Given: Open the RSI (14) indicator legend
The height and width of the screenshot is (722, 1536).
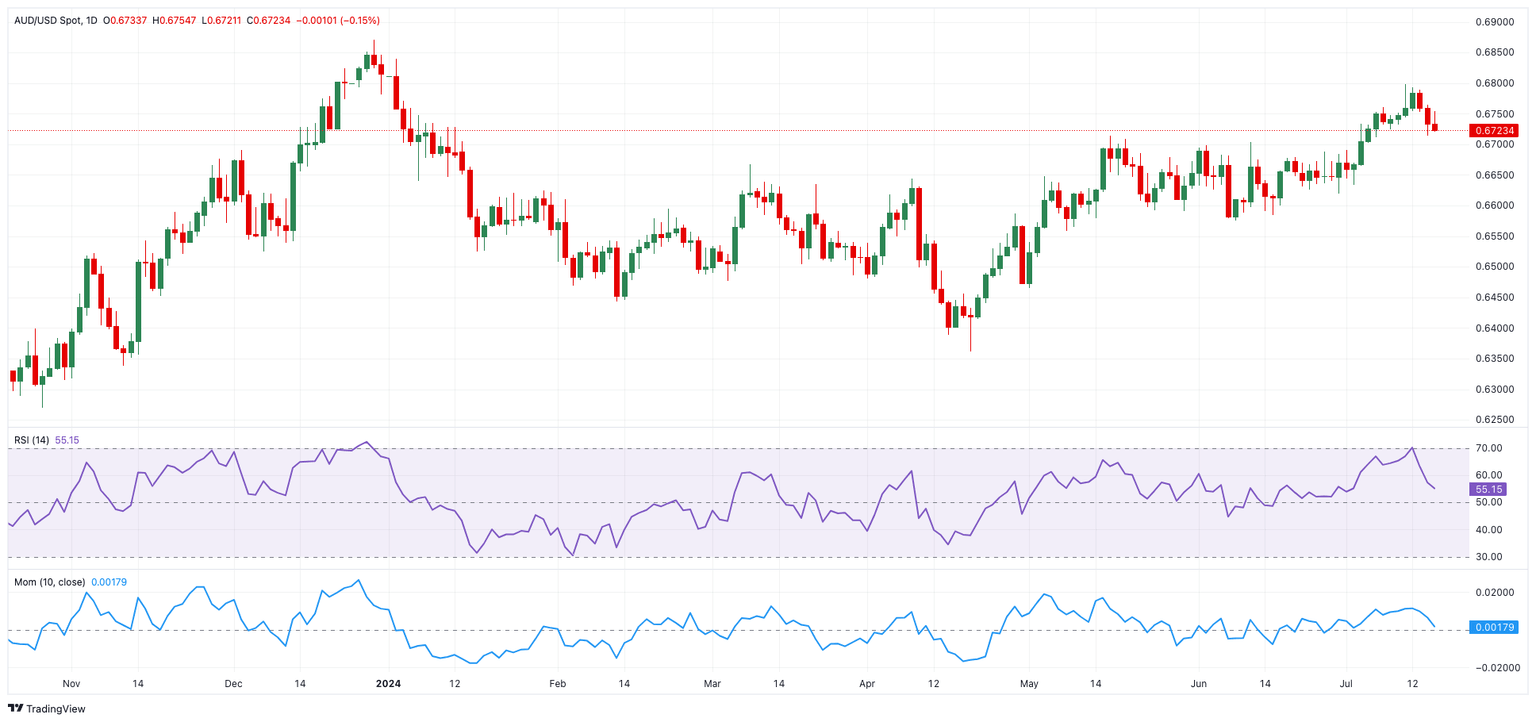Looking at the screenshot, I should pyautogui.click(x=32, y=438).
